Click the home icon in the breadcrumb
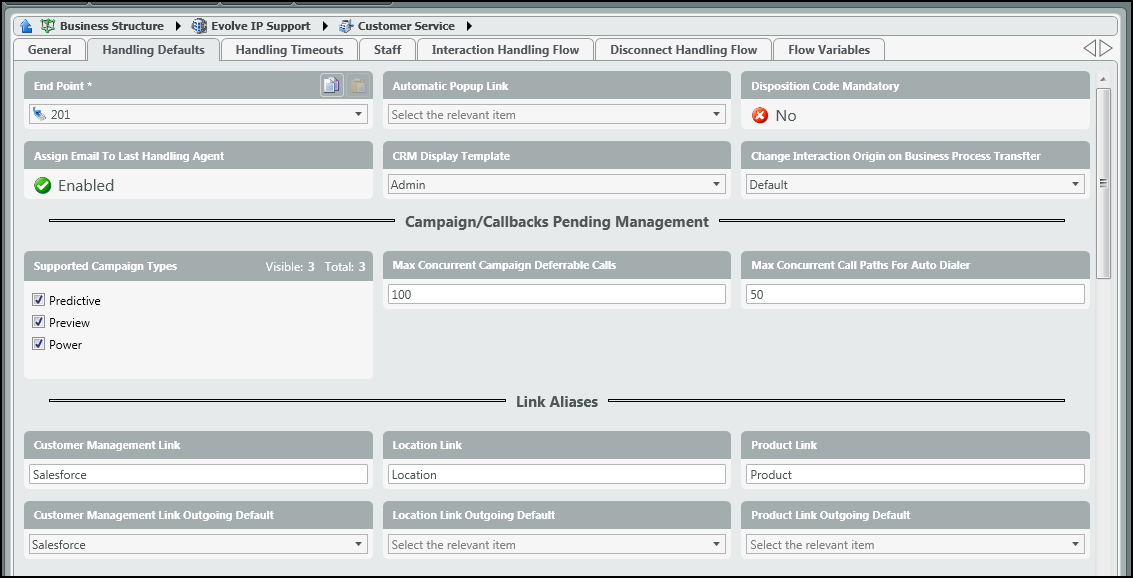The height and width of the screenshot is (578, 1133). [26, 26]
